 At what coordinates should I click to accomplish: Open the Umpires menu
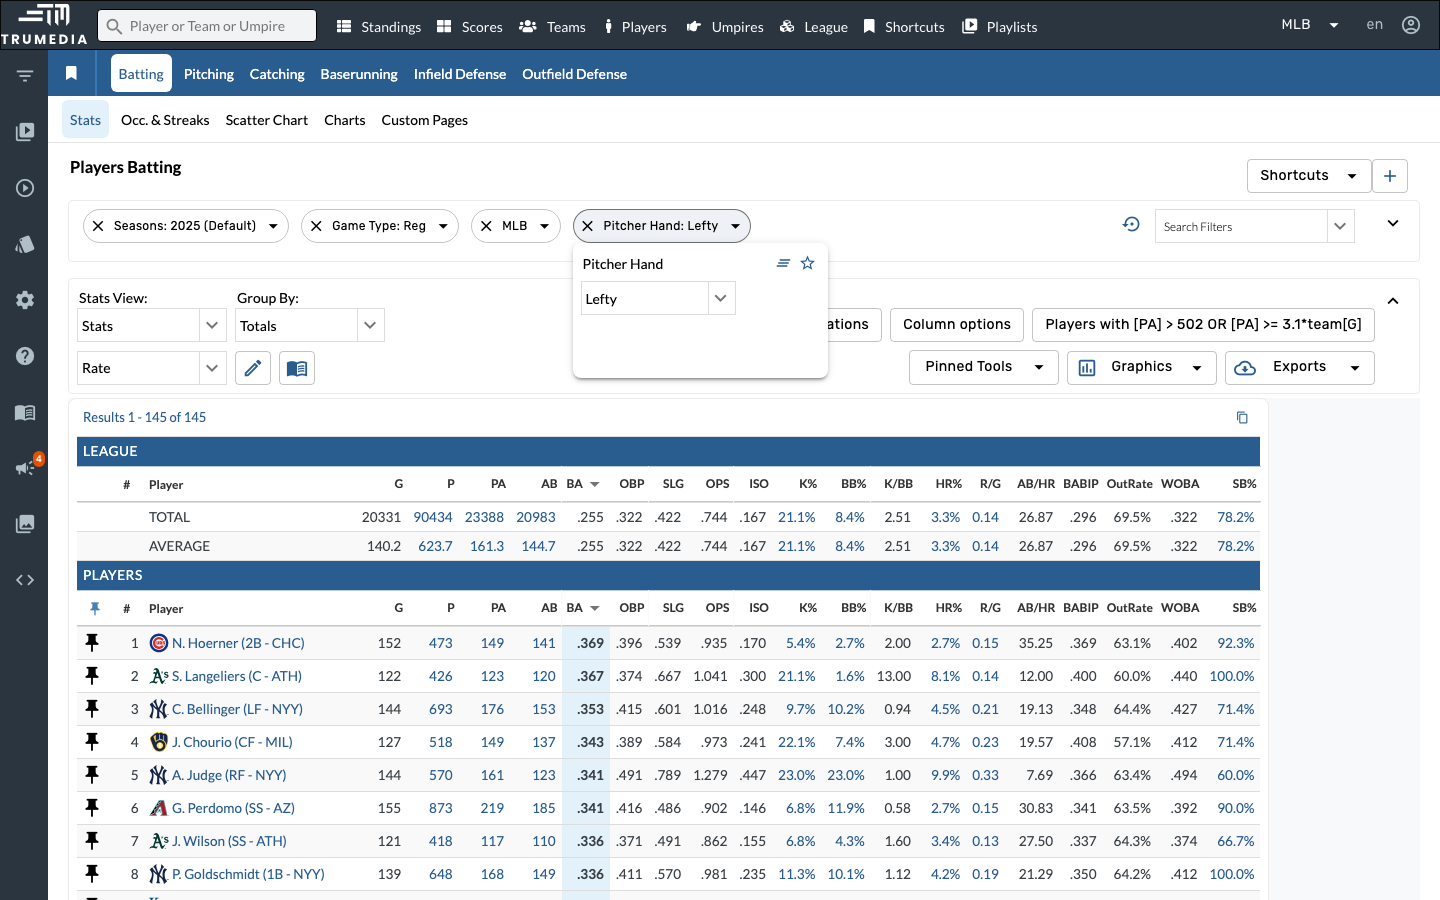point(725,27)
